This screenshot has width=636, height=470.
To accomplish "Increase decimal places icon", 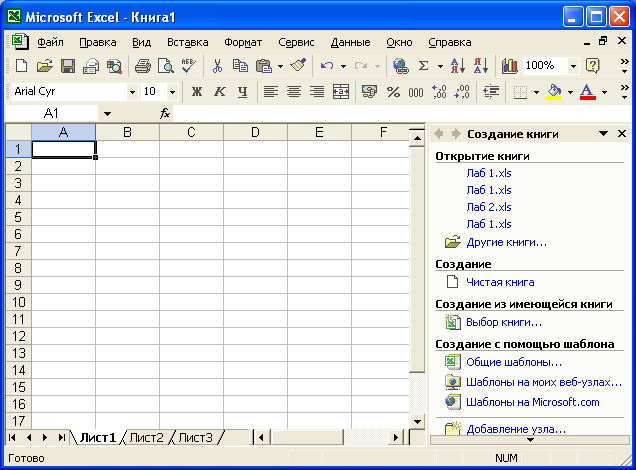I will point(439,92).
